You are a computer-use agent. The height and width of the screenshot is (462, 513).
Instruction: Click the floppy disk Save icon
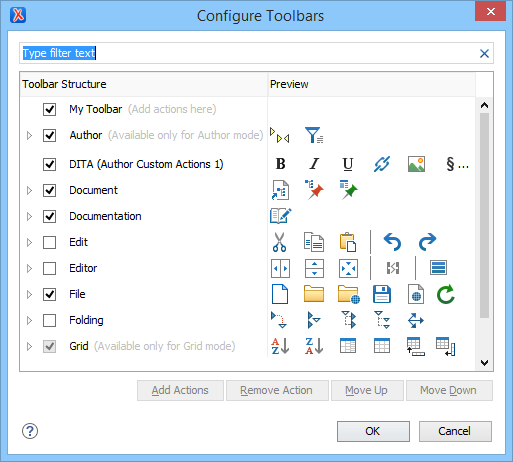point(382,294)
